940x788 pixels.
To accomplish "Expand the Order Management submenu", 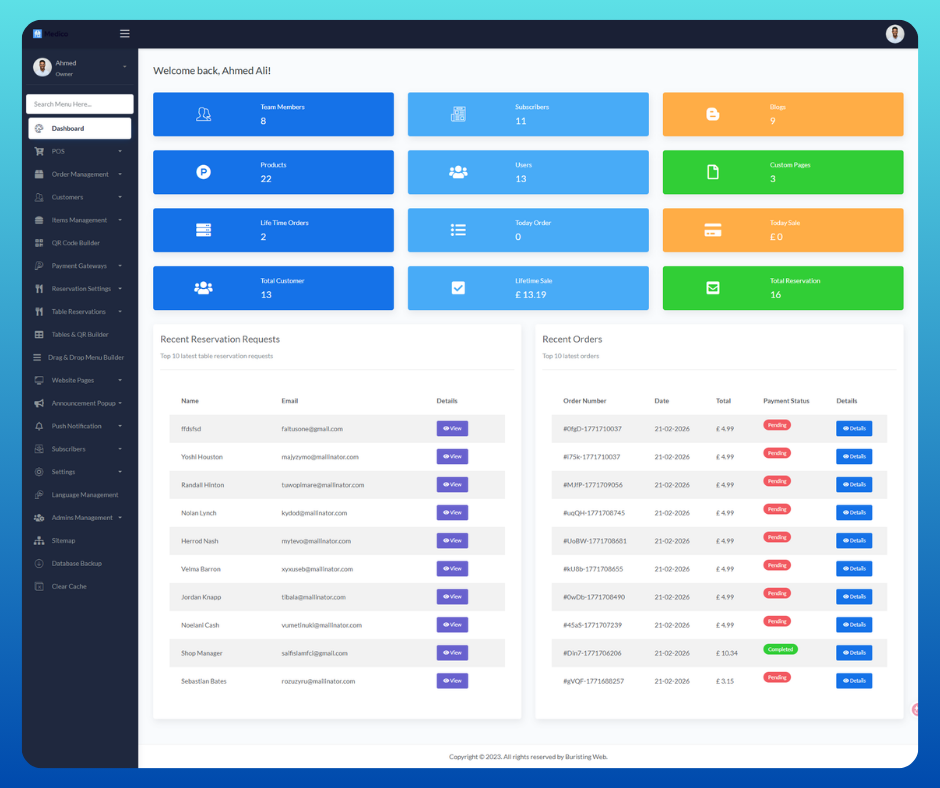I will tap(120, 174).
